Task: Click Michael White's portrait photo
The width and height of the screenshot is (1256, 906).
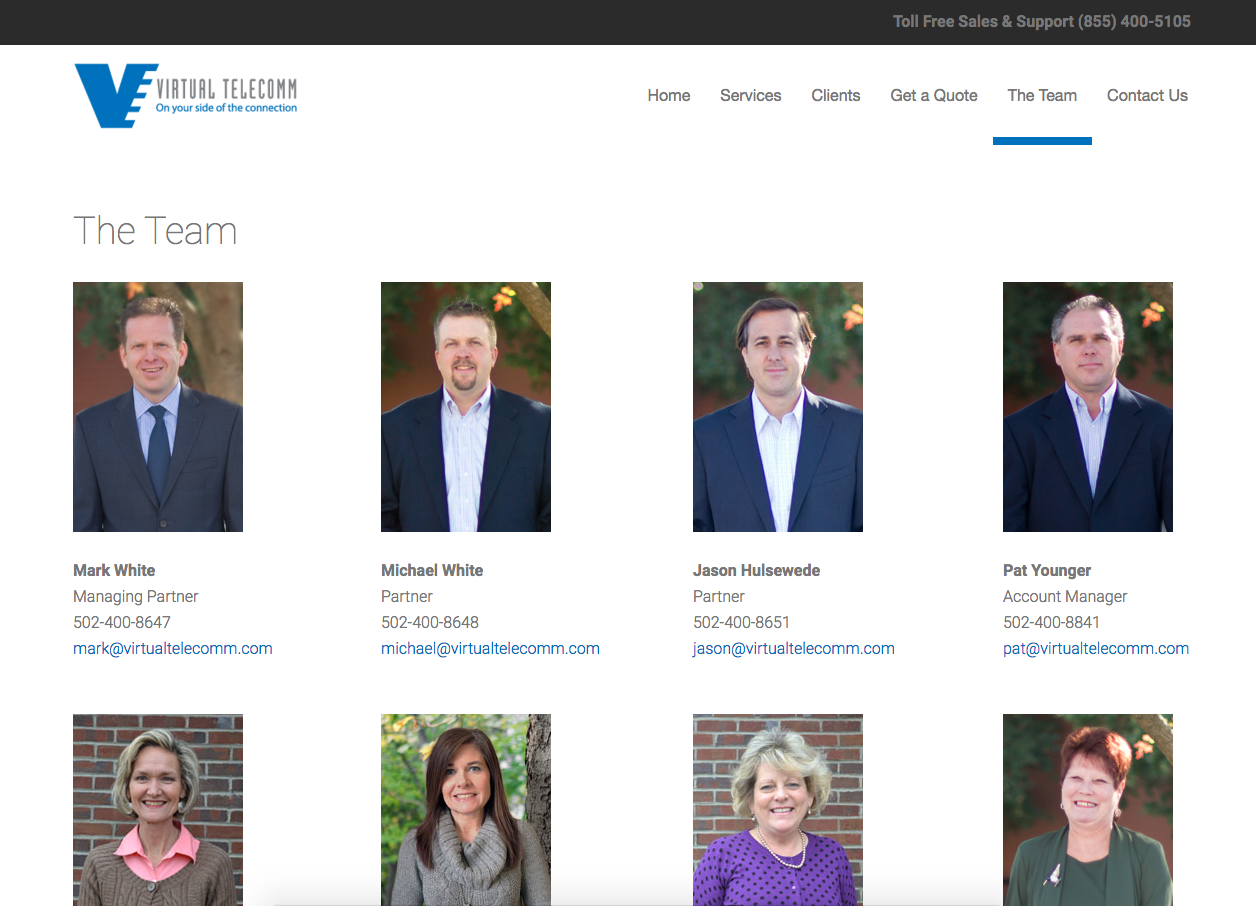Action: (x=466, y=407)
